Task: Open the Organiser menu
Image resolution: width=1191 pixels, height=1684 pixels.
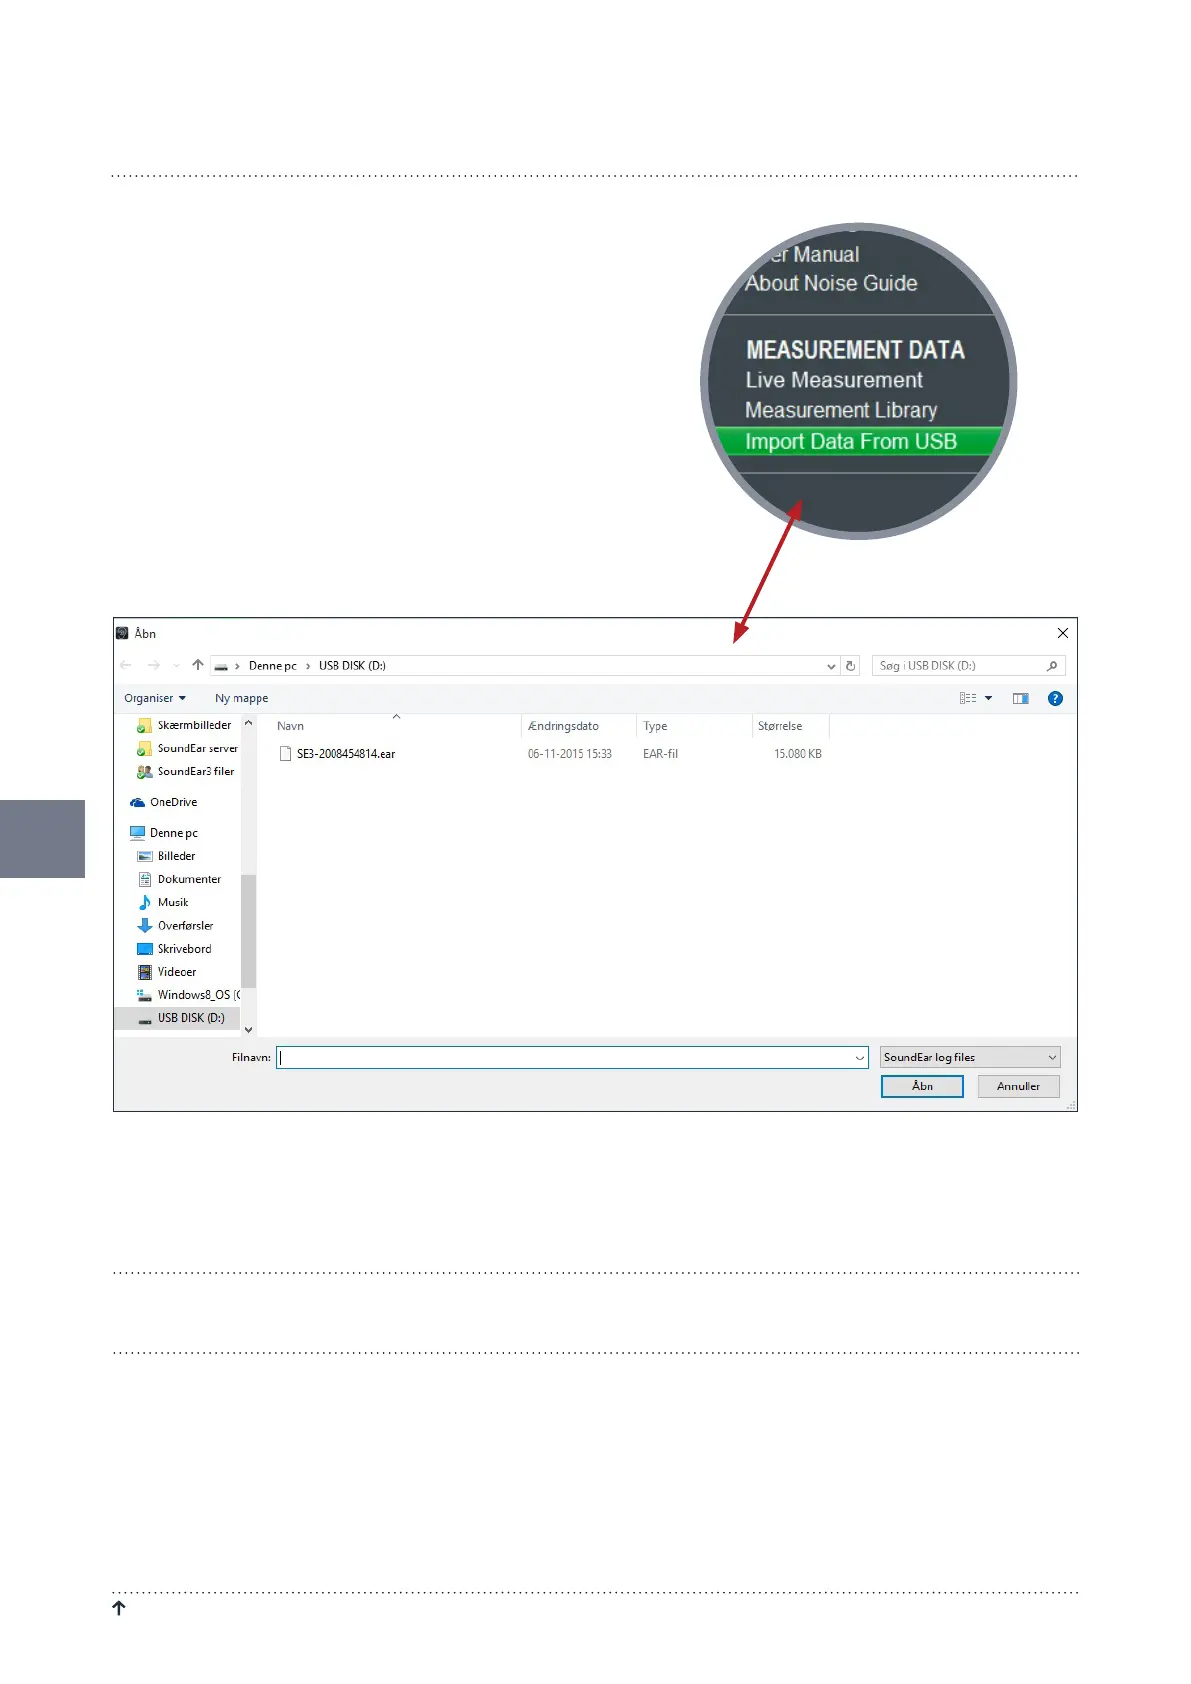Action: 155,698
